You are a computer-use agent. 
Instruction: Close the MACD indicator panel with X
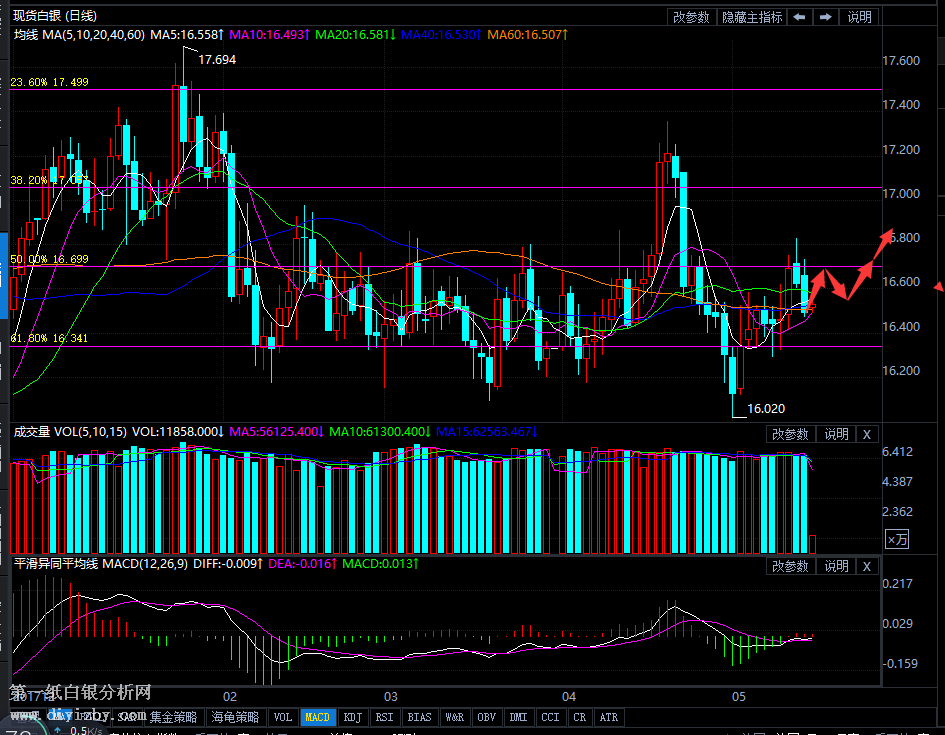[x=867, y=566]
